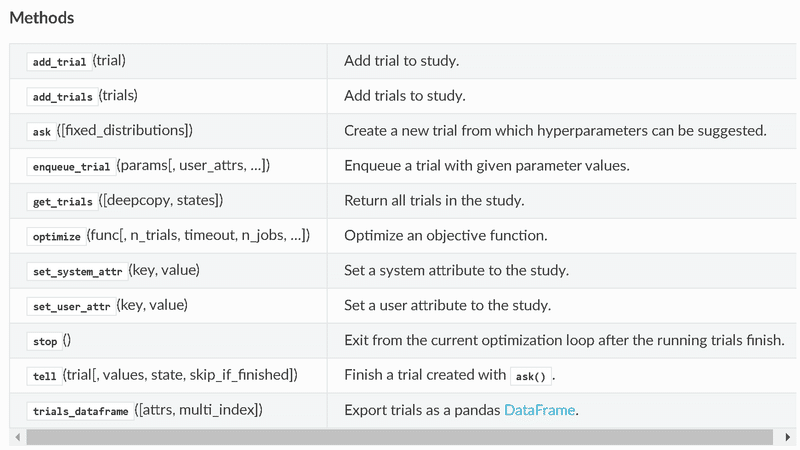The height and width of the screenshot is (450, 800).
Task: Click the ask() code reference in tell description
Action: (530, 377)
